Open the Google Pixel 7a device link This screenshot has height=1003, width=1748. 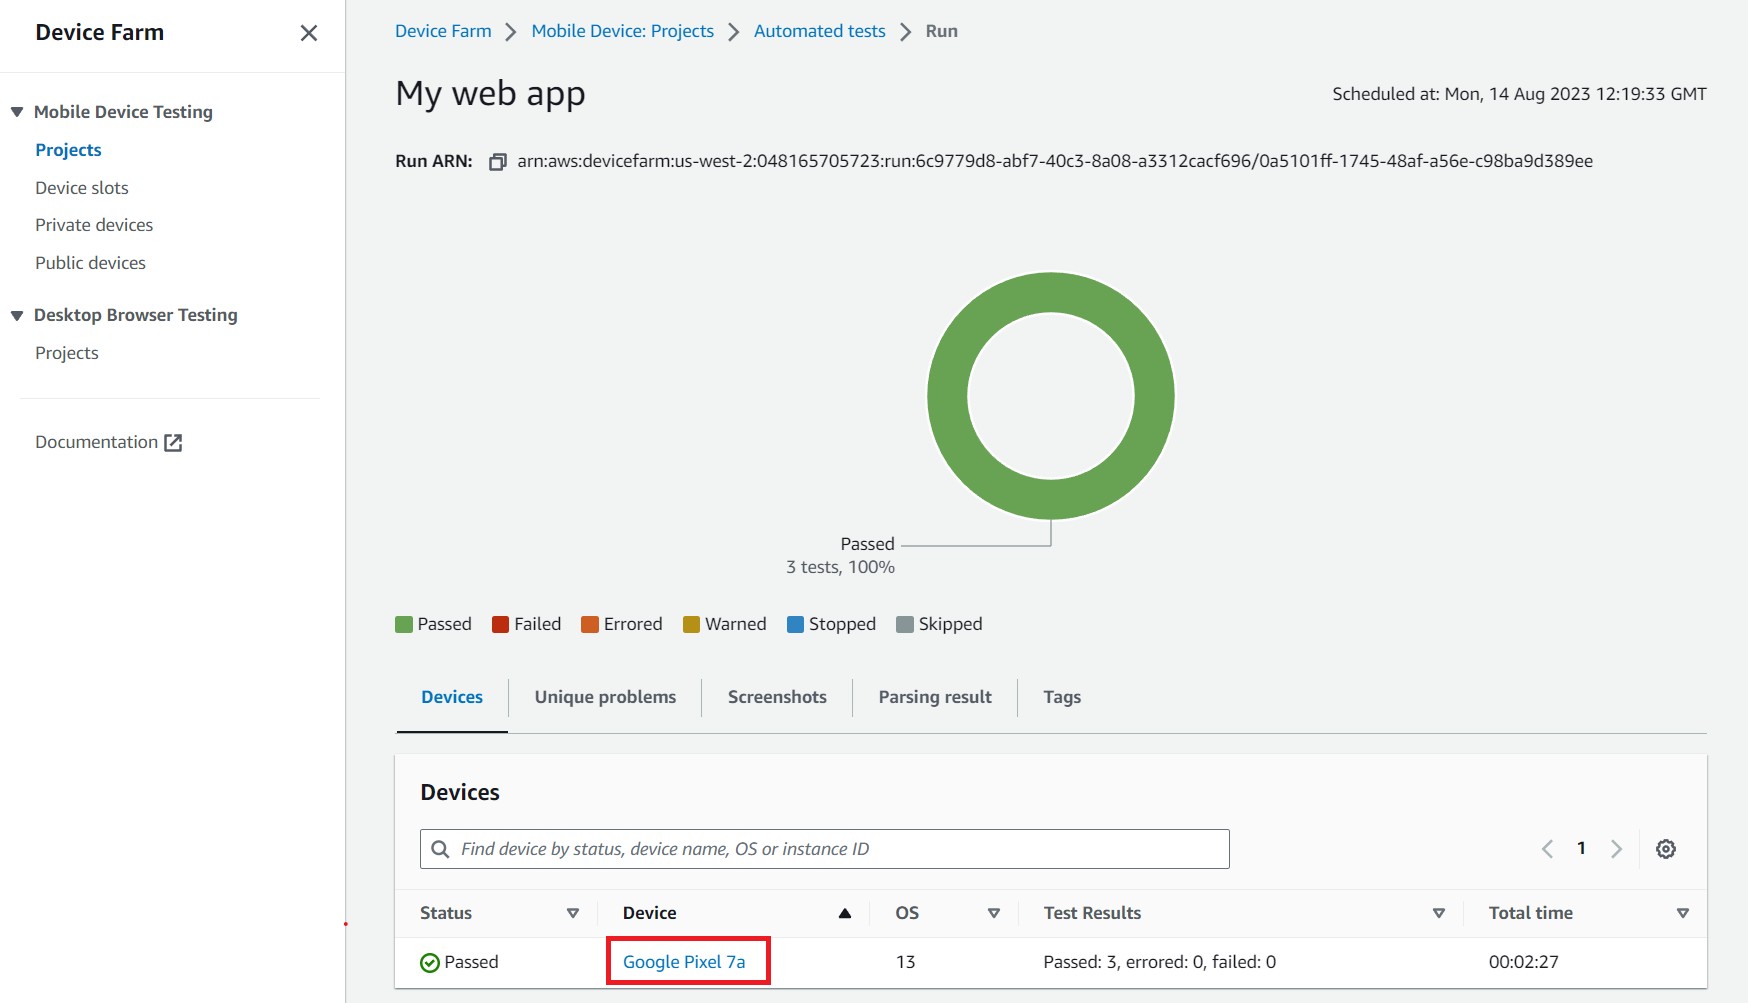[x=684, y=962]
